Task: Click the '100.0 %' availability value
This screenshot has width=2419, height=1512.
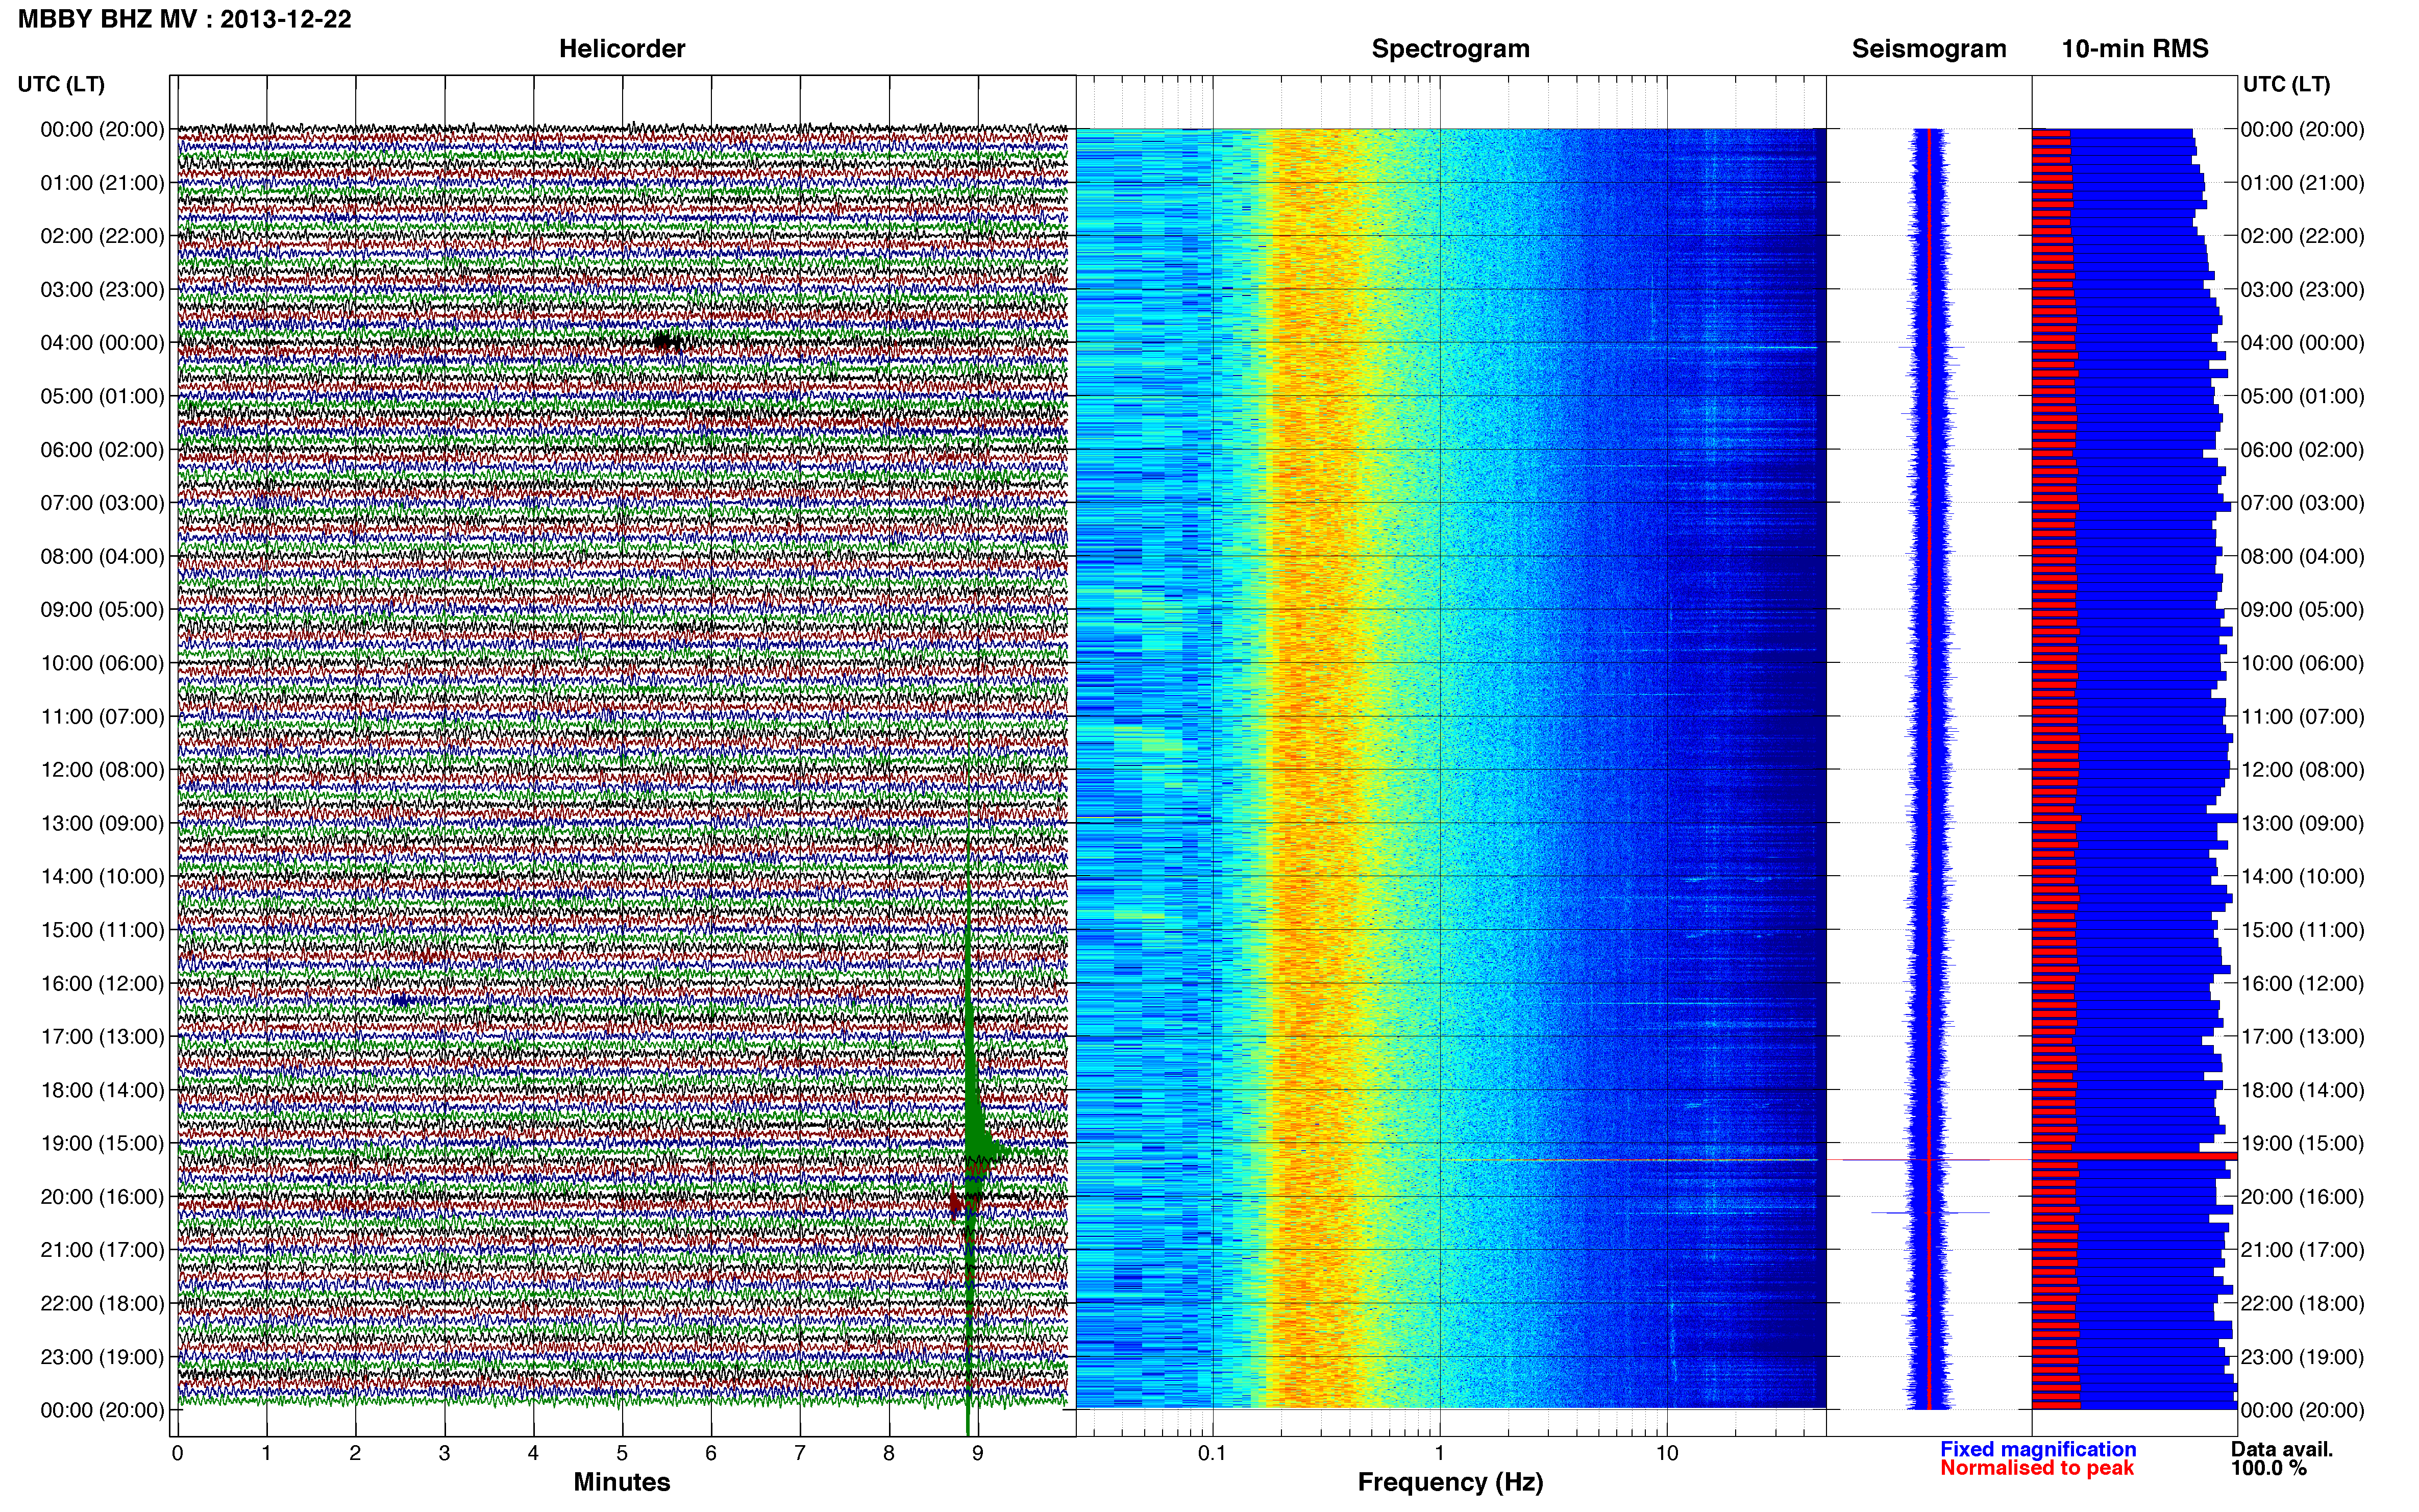Action: [x=2269, y=1468]
